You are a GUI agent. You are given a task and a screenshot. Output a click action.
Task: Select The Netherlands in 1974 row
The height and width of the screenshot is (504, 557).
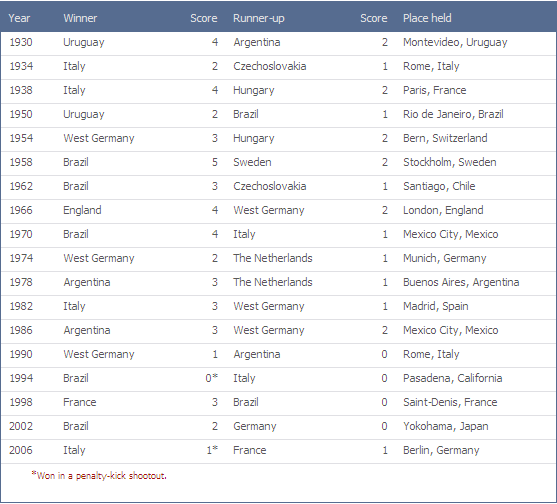273,258
